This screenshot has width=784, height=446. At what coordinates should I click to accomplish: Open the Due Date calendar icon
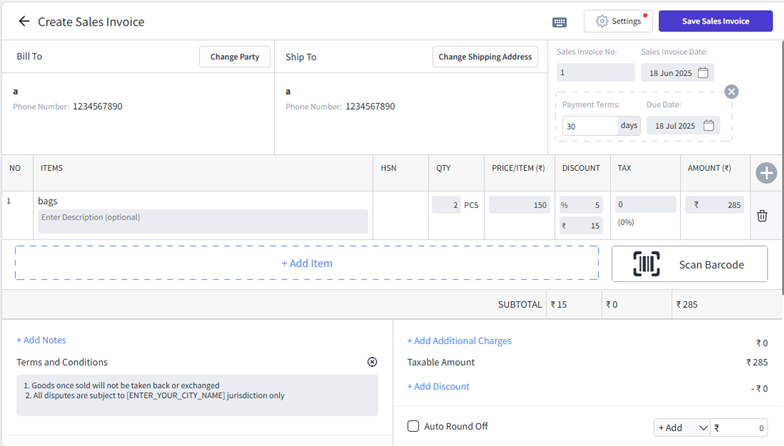tap(709, 125)
